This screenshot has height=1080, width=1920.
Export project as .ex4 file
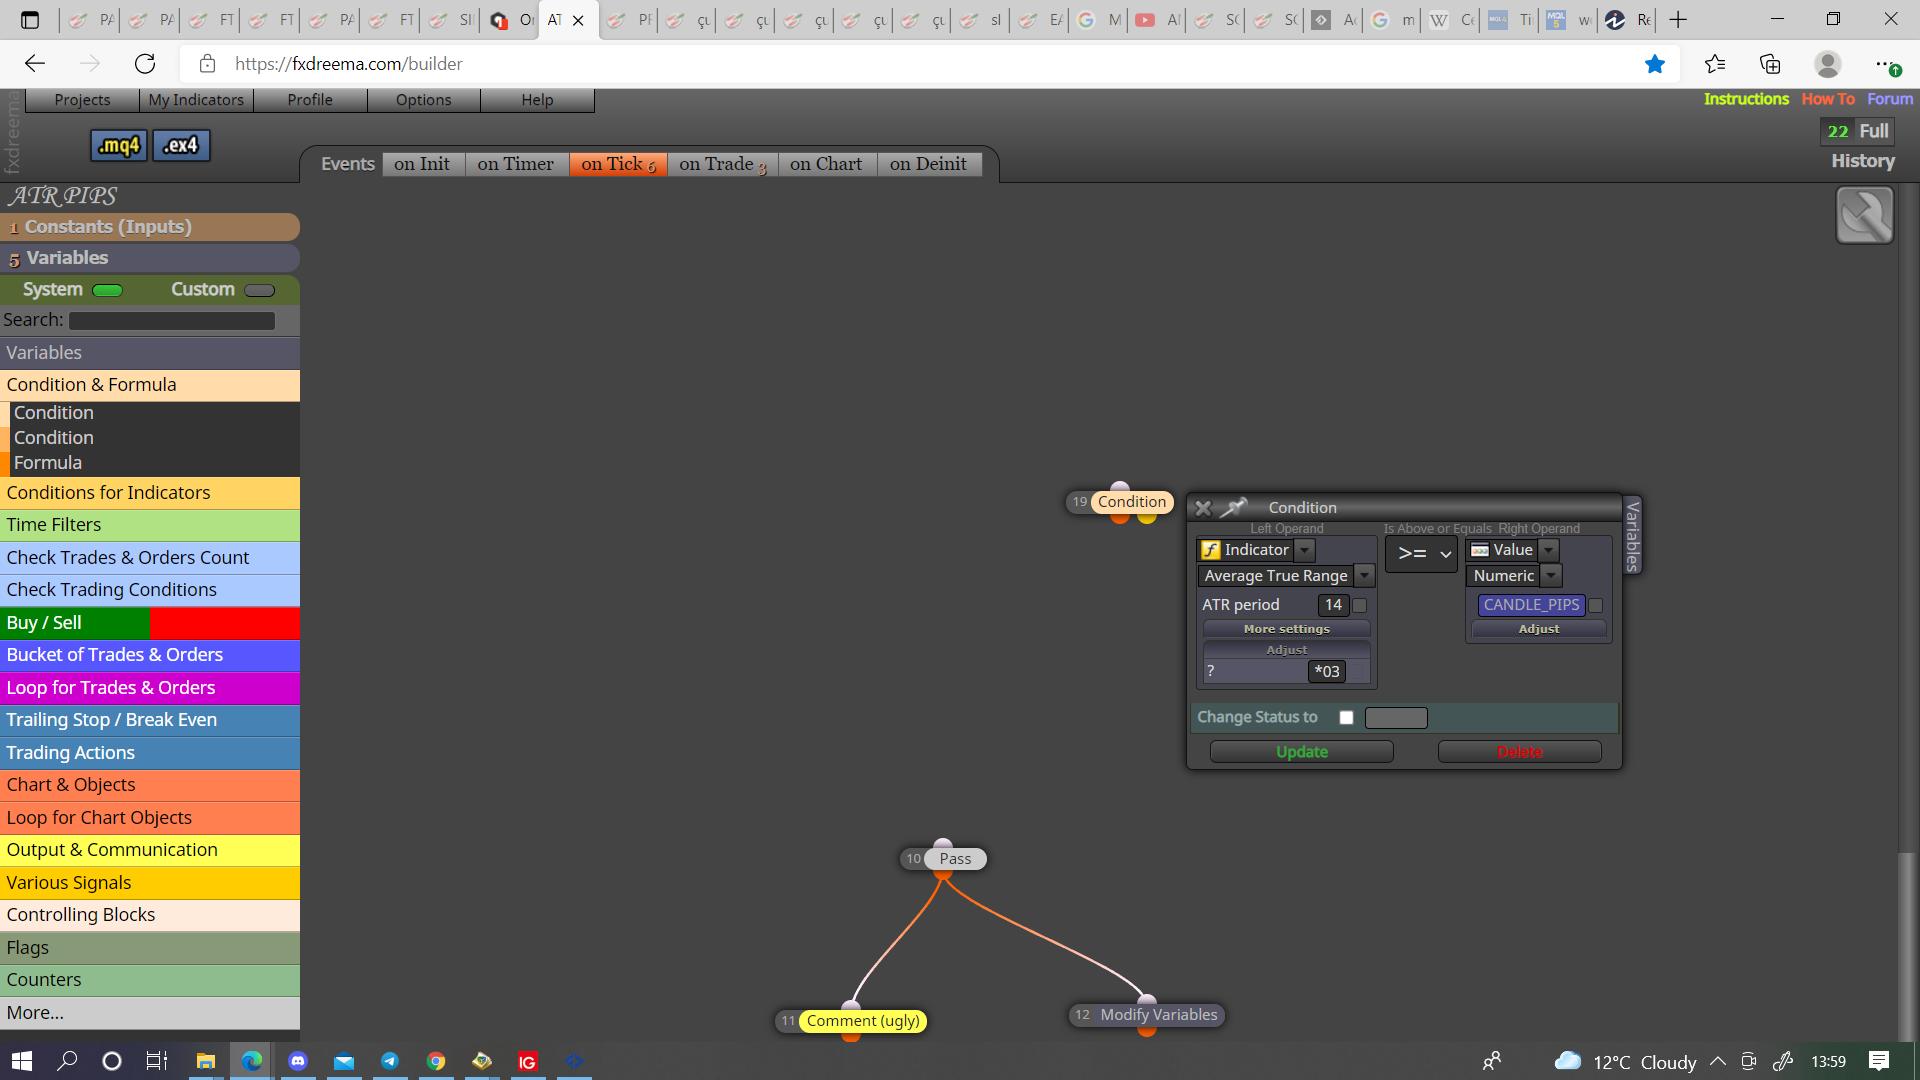tap(181, 145)
